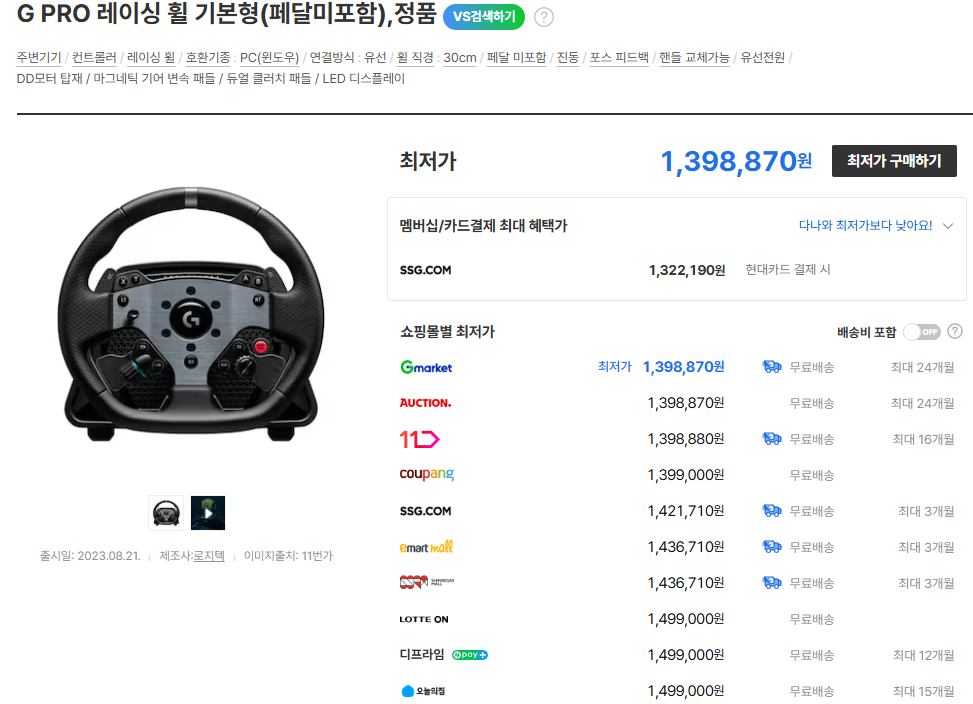
Task: Open the 11st store logo
Action: 419,439
